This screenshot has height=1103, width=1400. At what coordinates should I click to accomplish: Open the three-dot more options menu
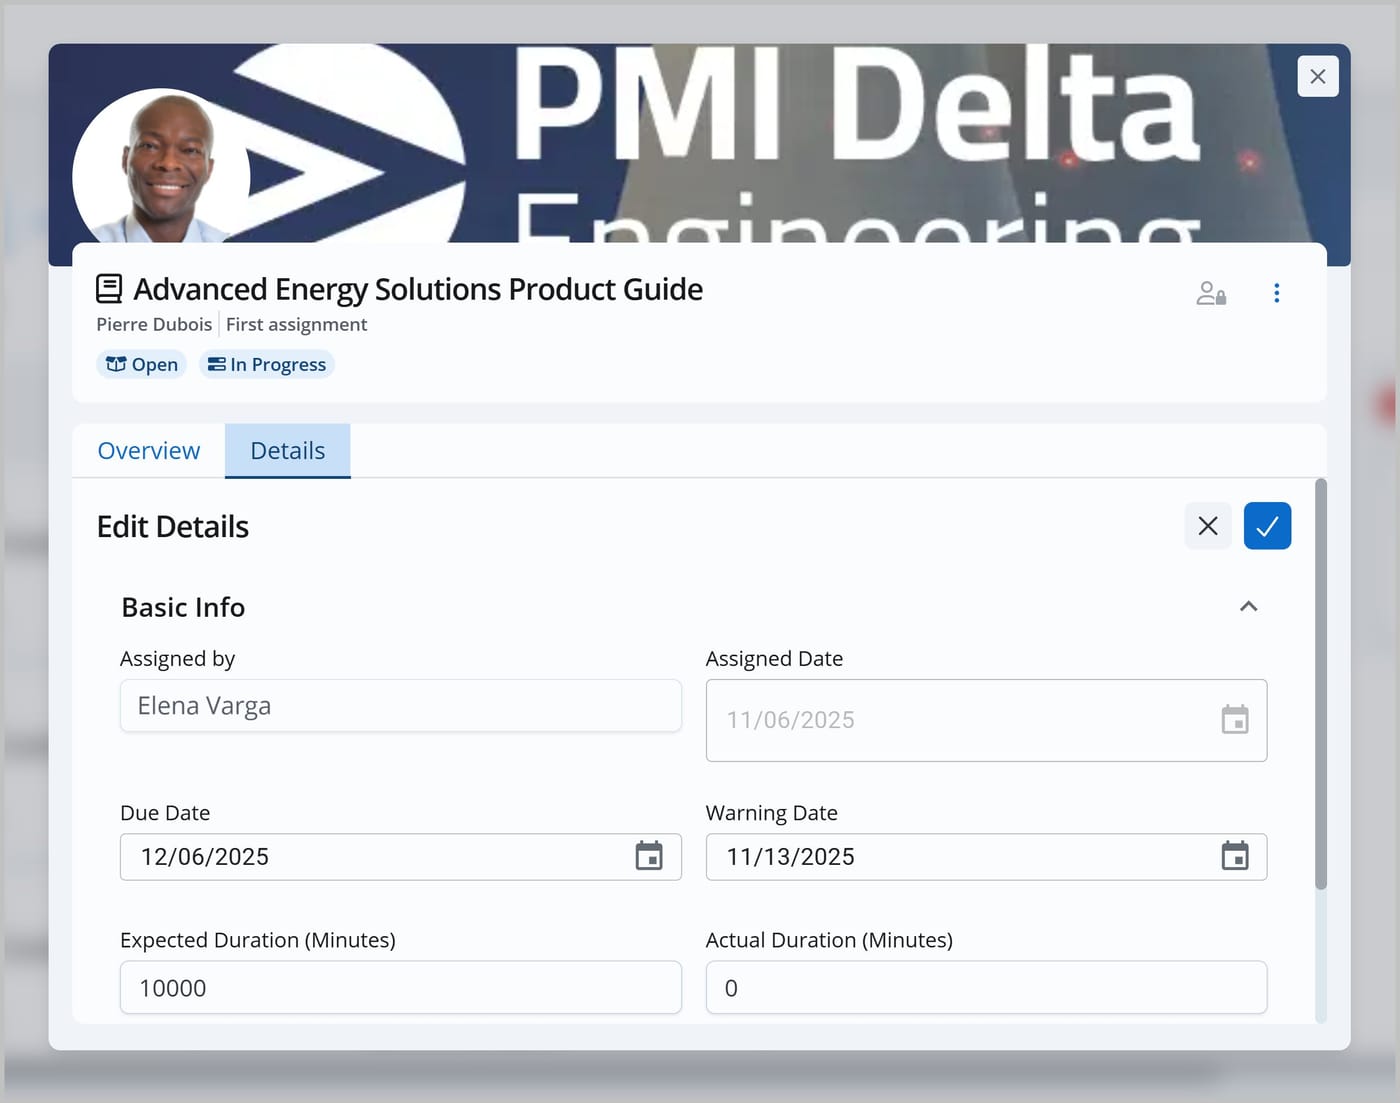pyautogui.click(x=1276, y=293)
